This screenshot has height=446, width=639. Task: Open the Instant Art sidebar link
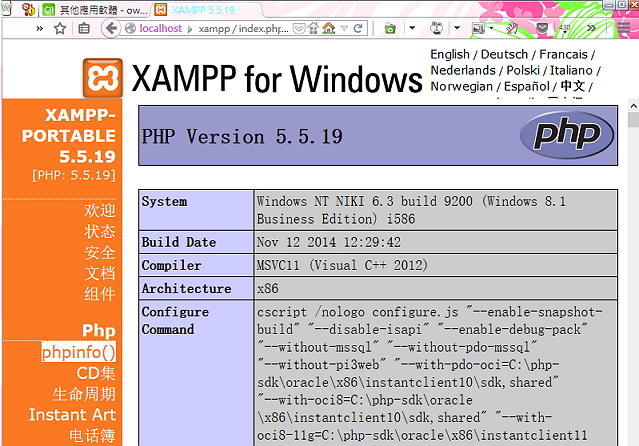pos(73,415)
